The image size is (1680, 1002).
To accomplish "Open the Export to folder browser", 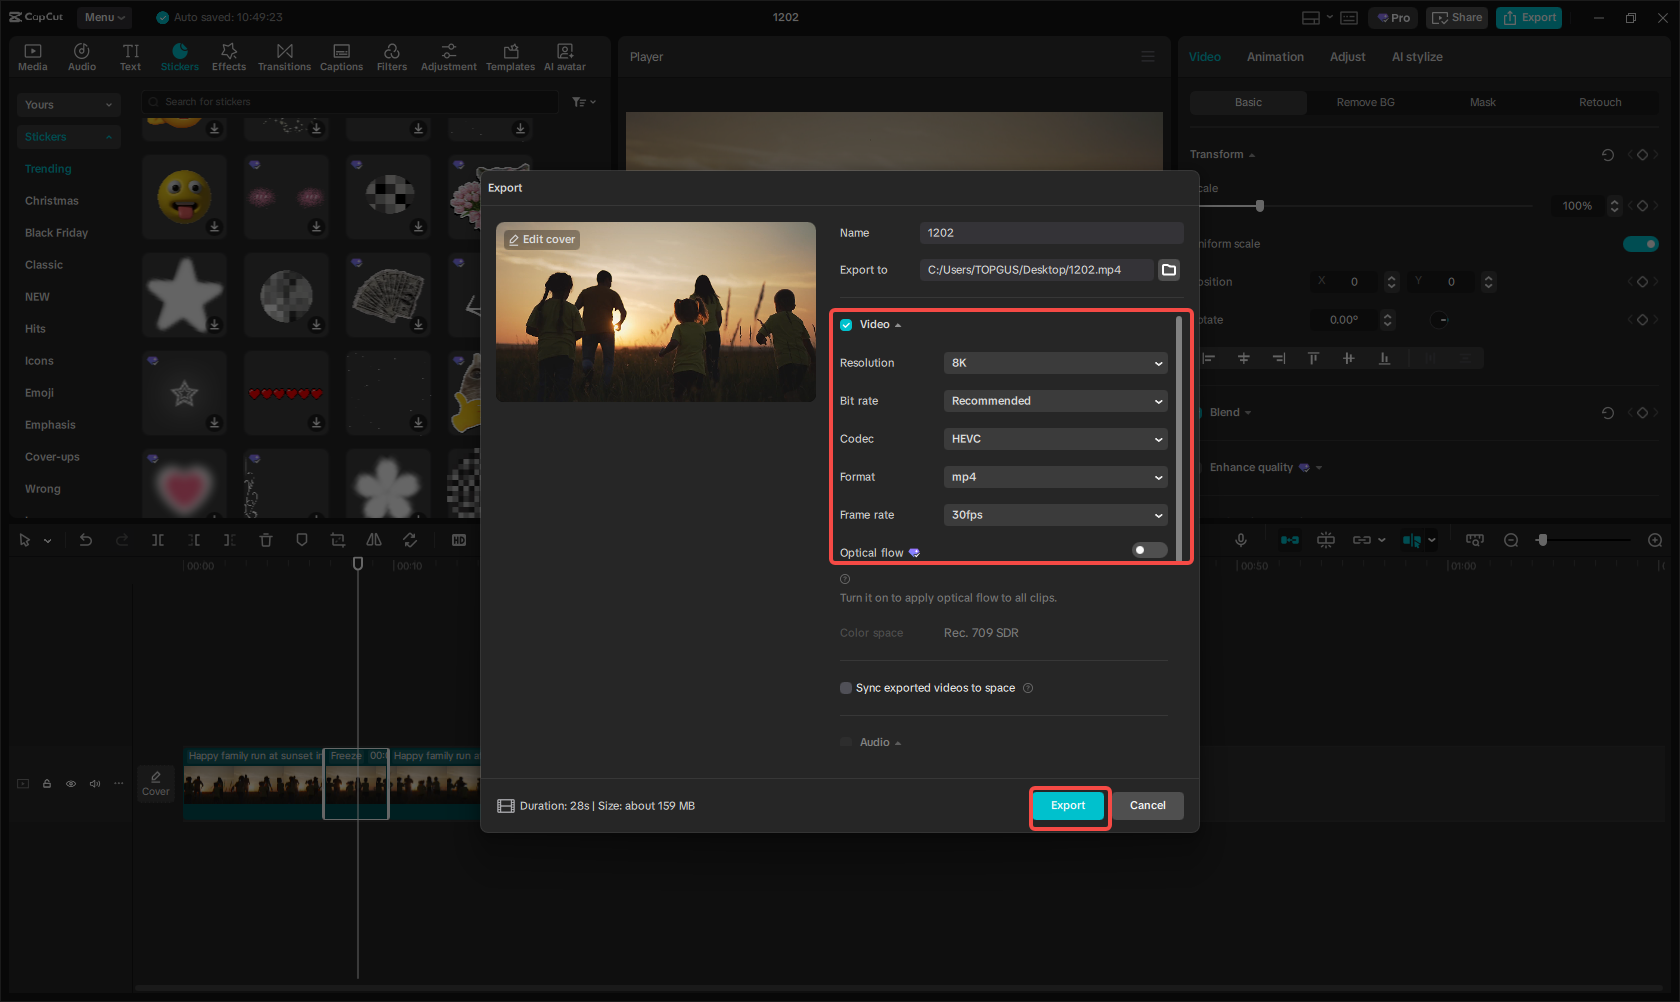I will (x=1168, y=269).
